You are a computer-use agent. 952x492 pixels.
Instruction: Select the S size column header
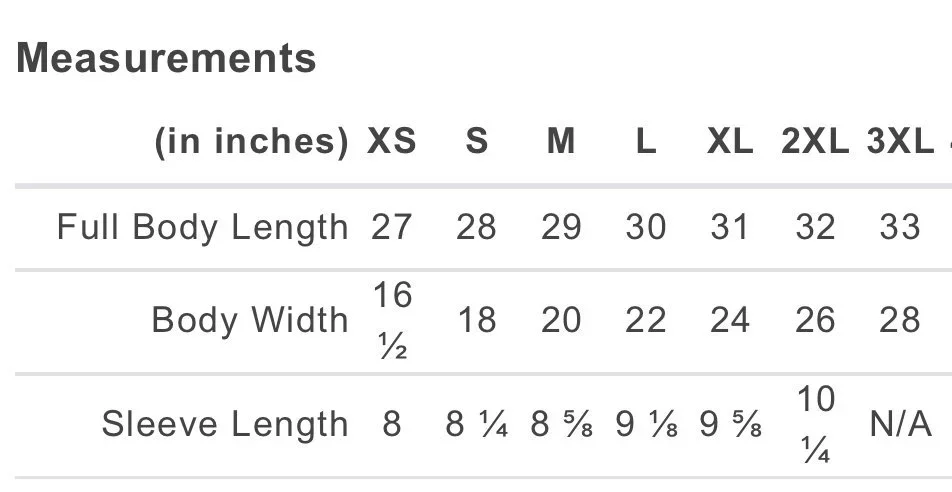477,142
